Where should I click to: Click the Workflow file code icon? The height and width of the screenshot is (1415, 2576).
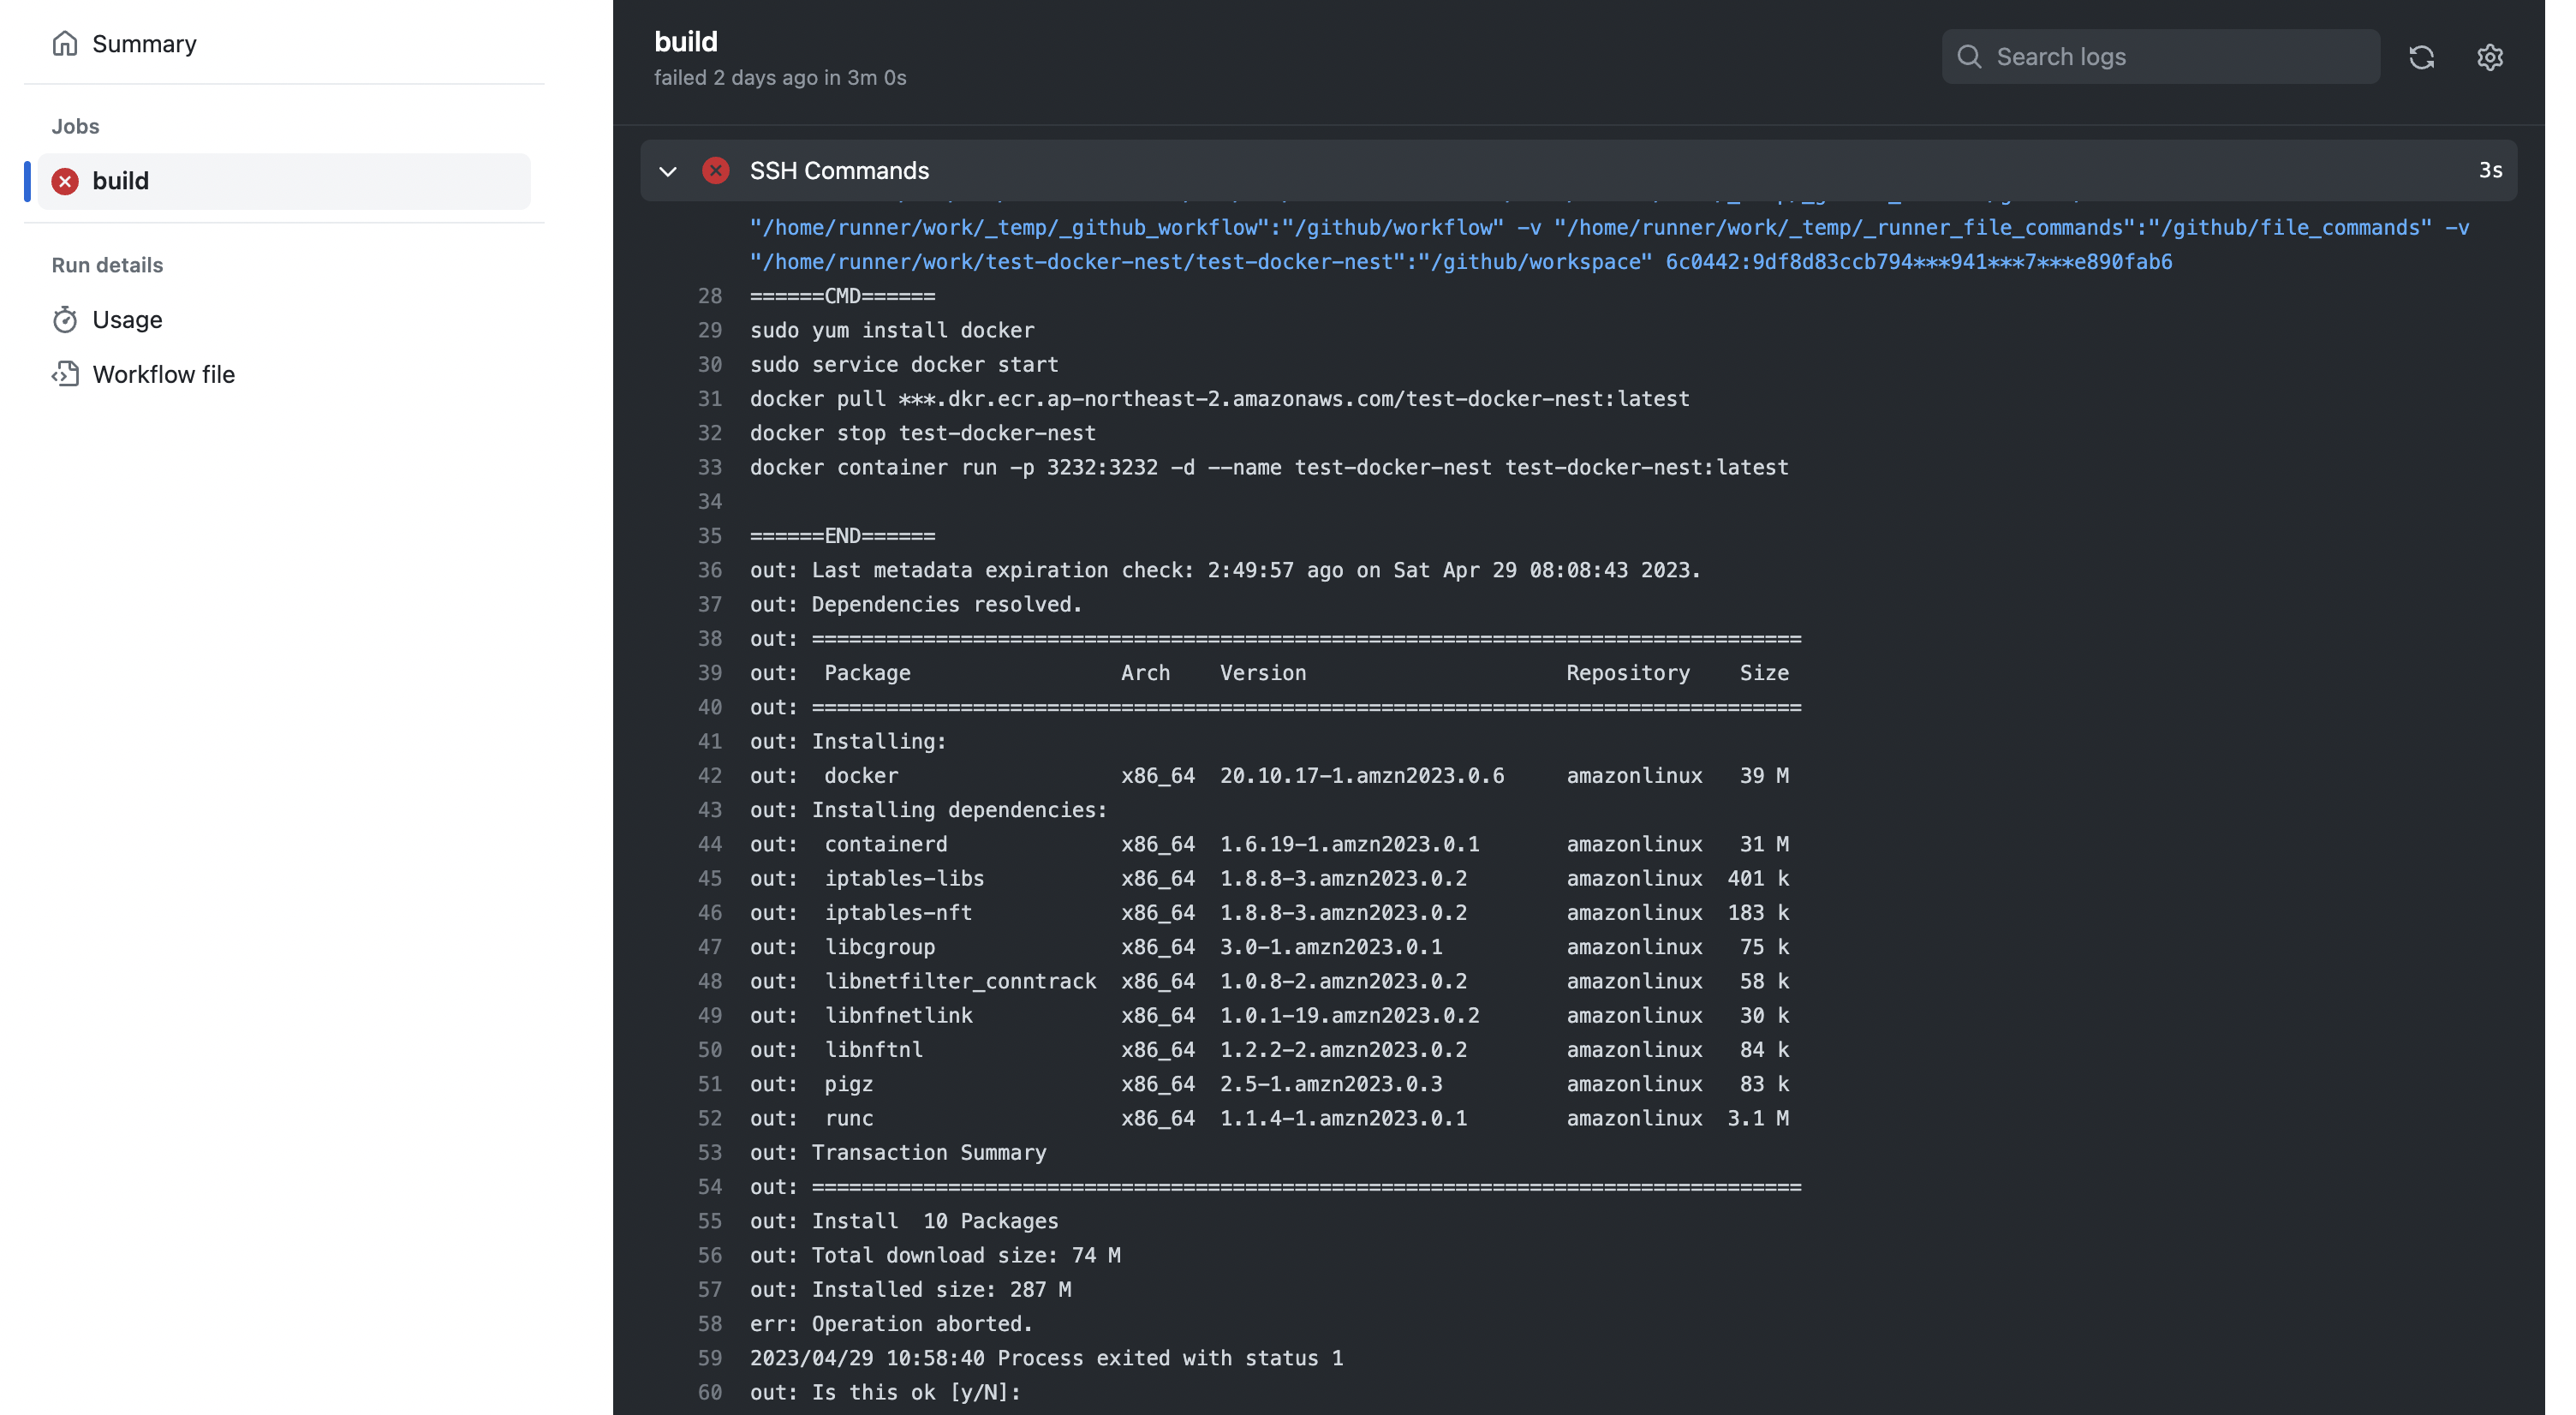tap(65, 374)
